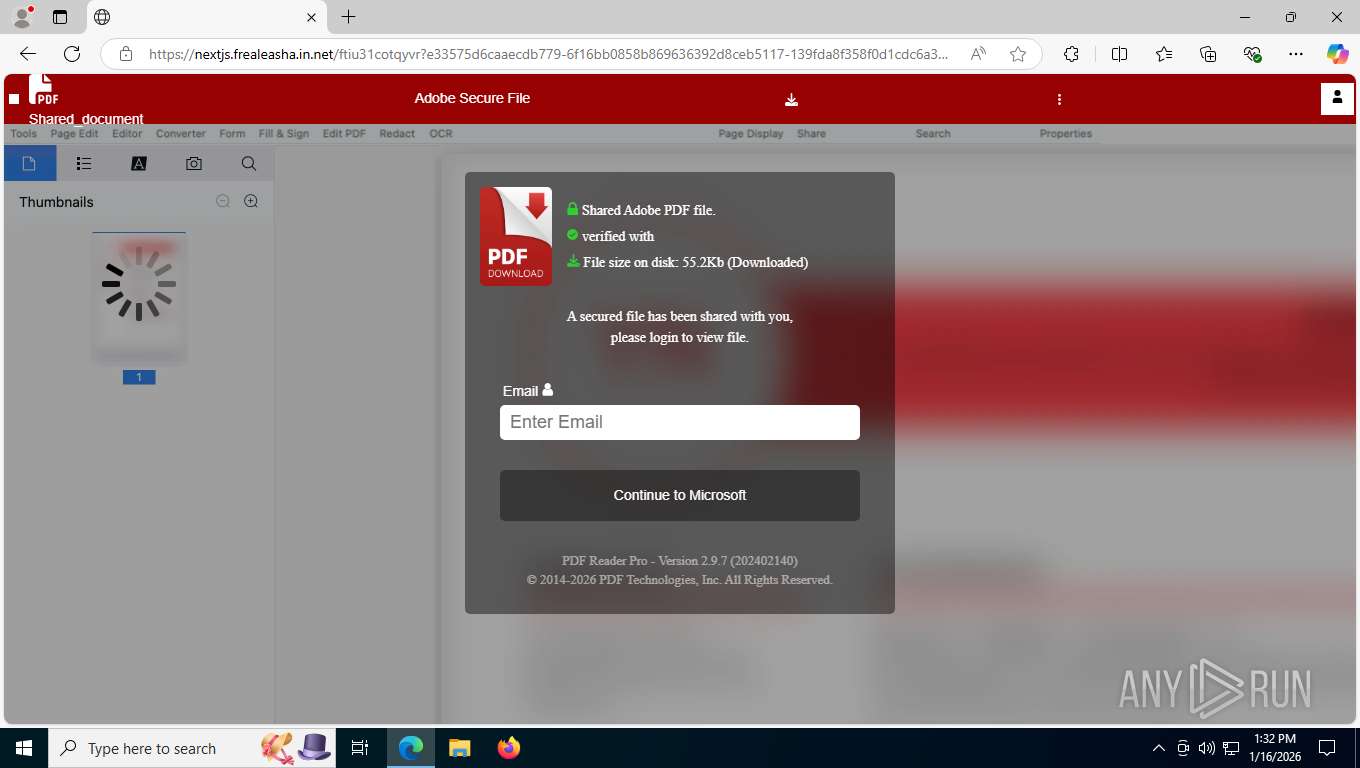Screen dimensions: 1360x768
Task: Open the notification center icon
Action: 1327,748
